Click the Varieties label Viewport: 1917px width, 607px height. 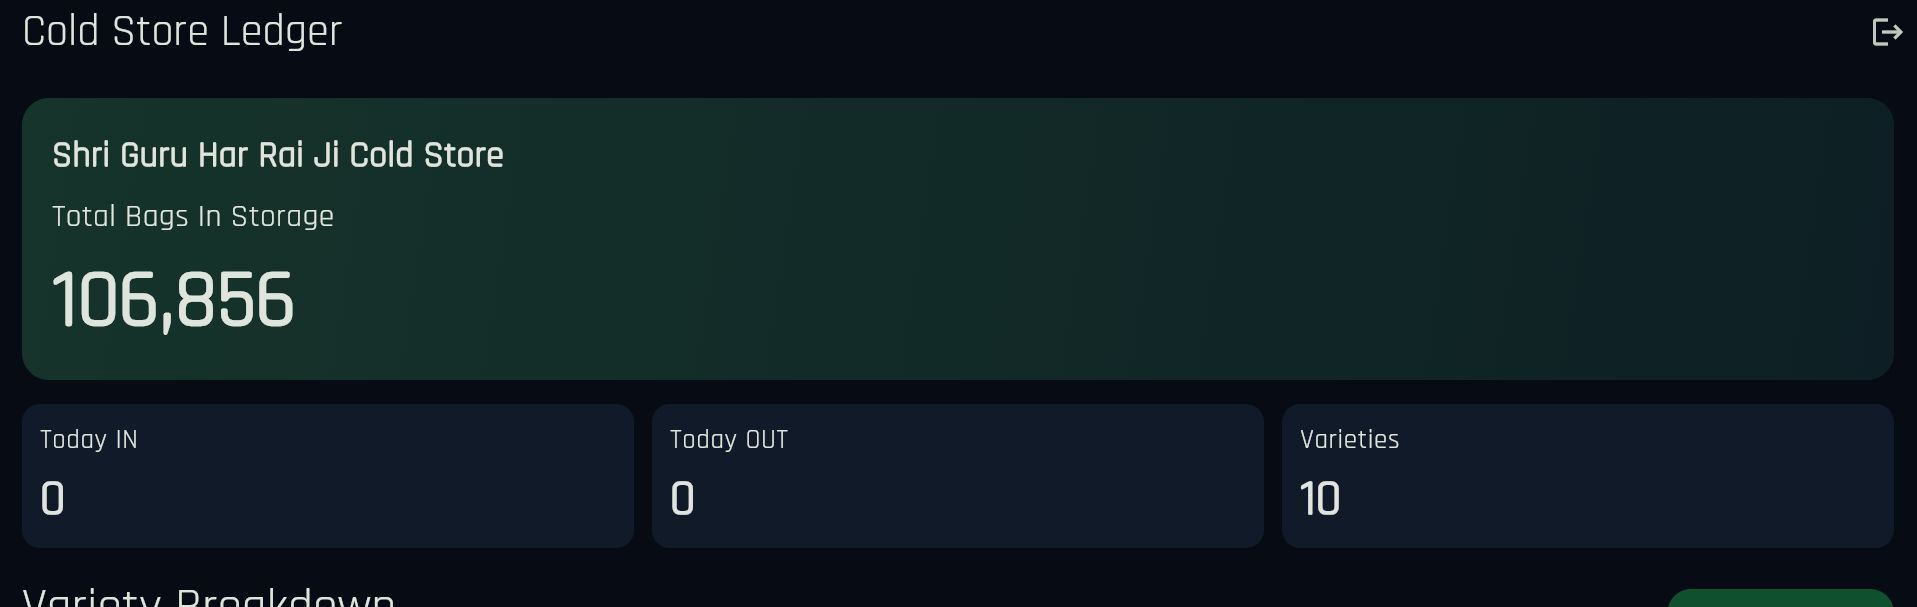(1350, 439)
